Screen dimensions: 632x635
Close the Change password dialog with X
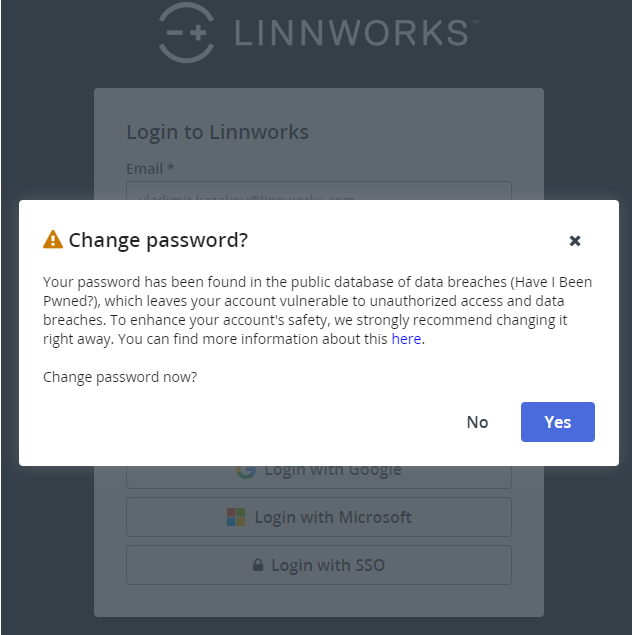pyautogui.click(x=575, y=241)
